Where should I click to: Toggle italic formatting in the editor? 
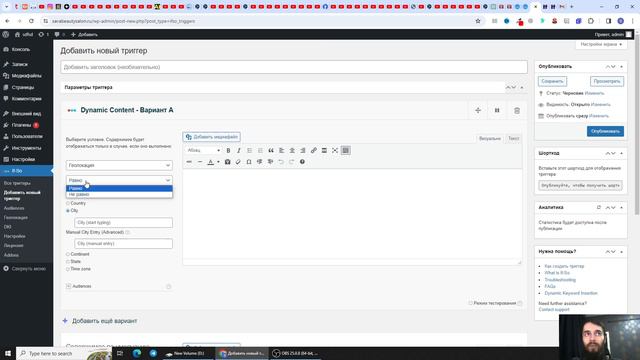coord(239,151)
